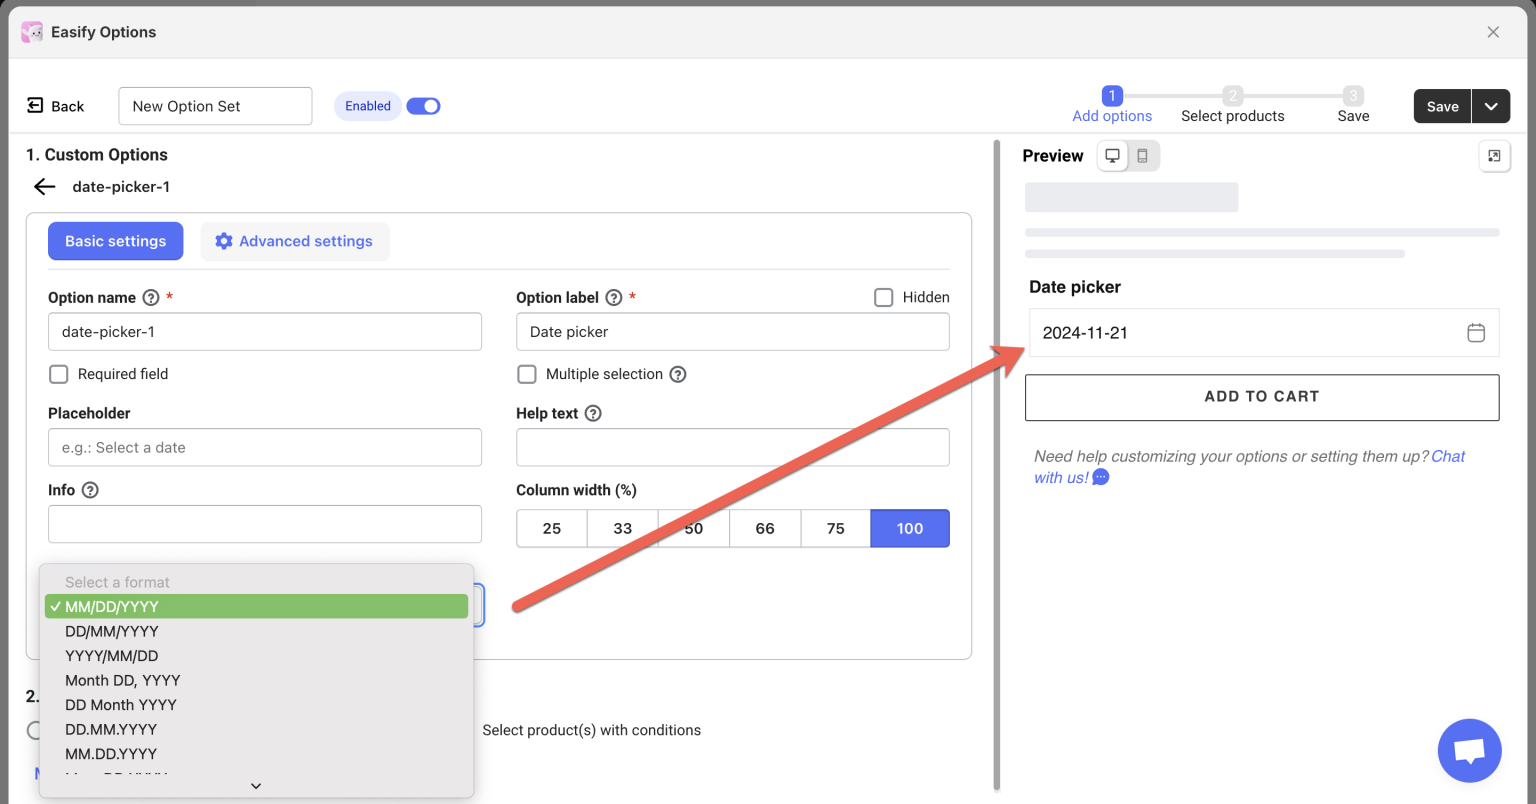Set column width to 50 percent
1536x804 pixels.
coord(694,528)
